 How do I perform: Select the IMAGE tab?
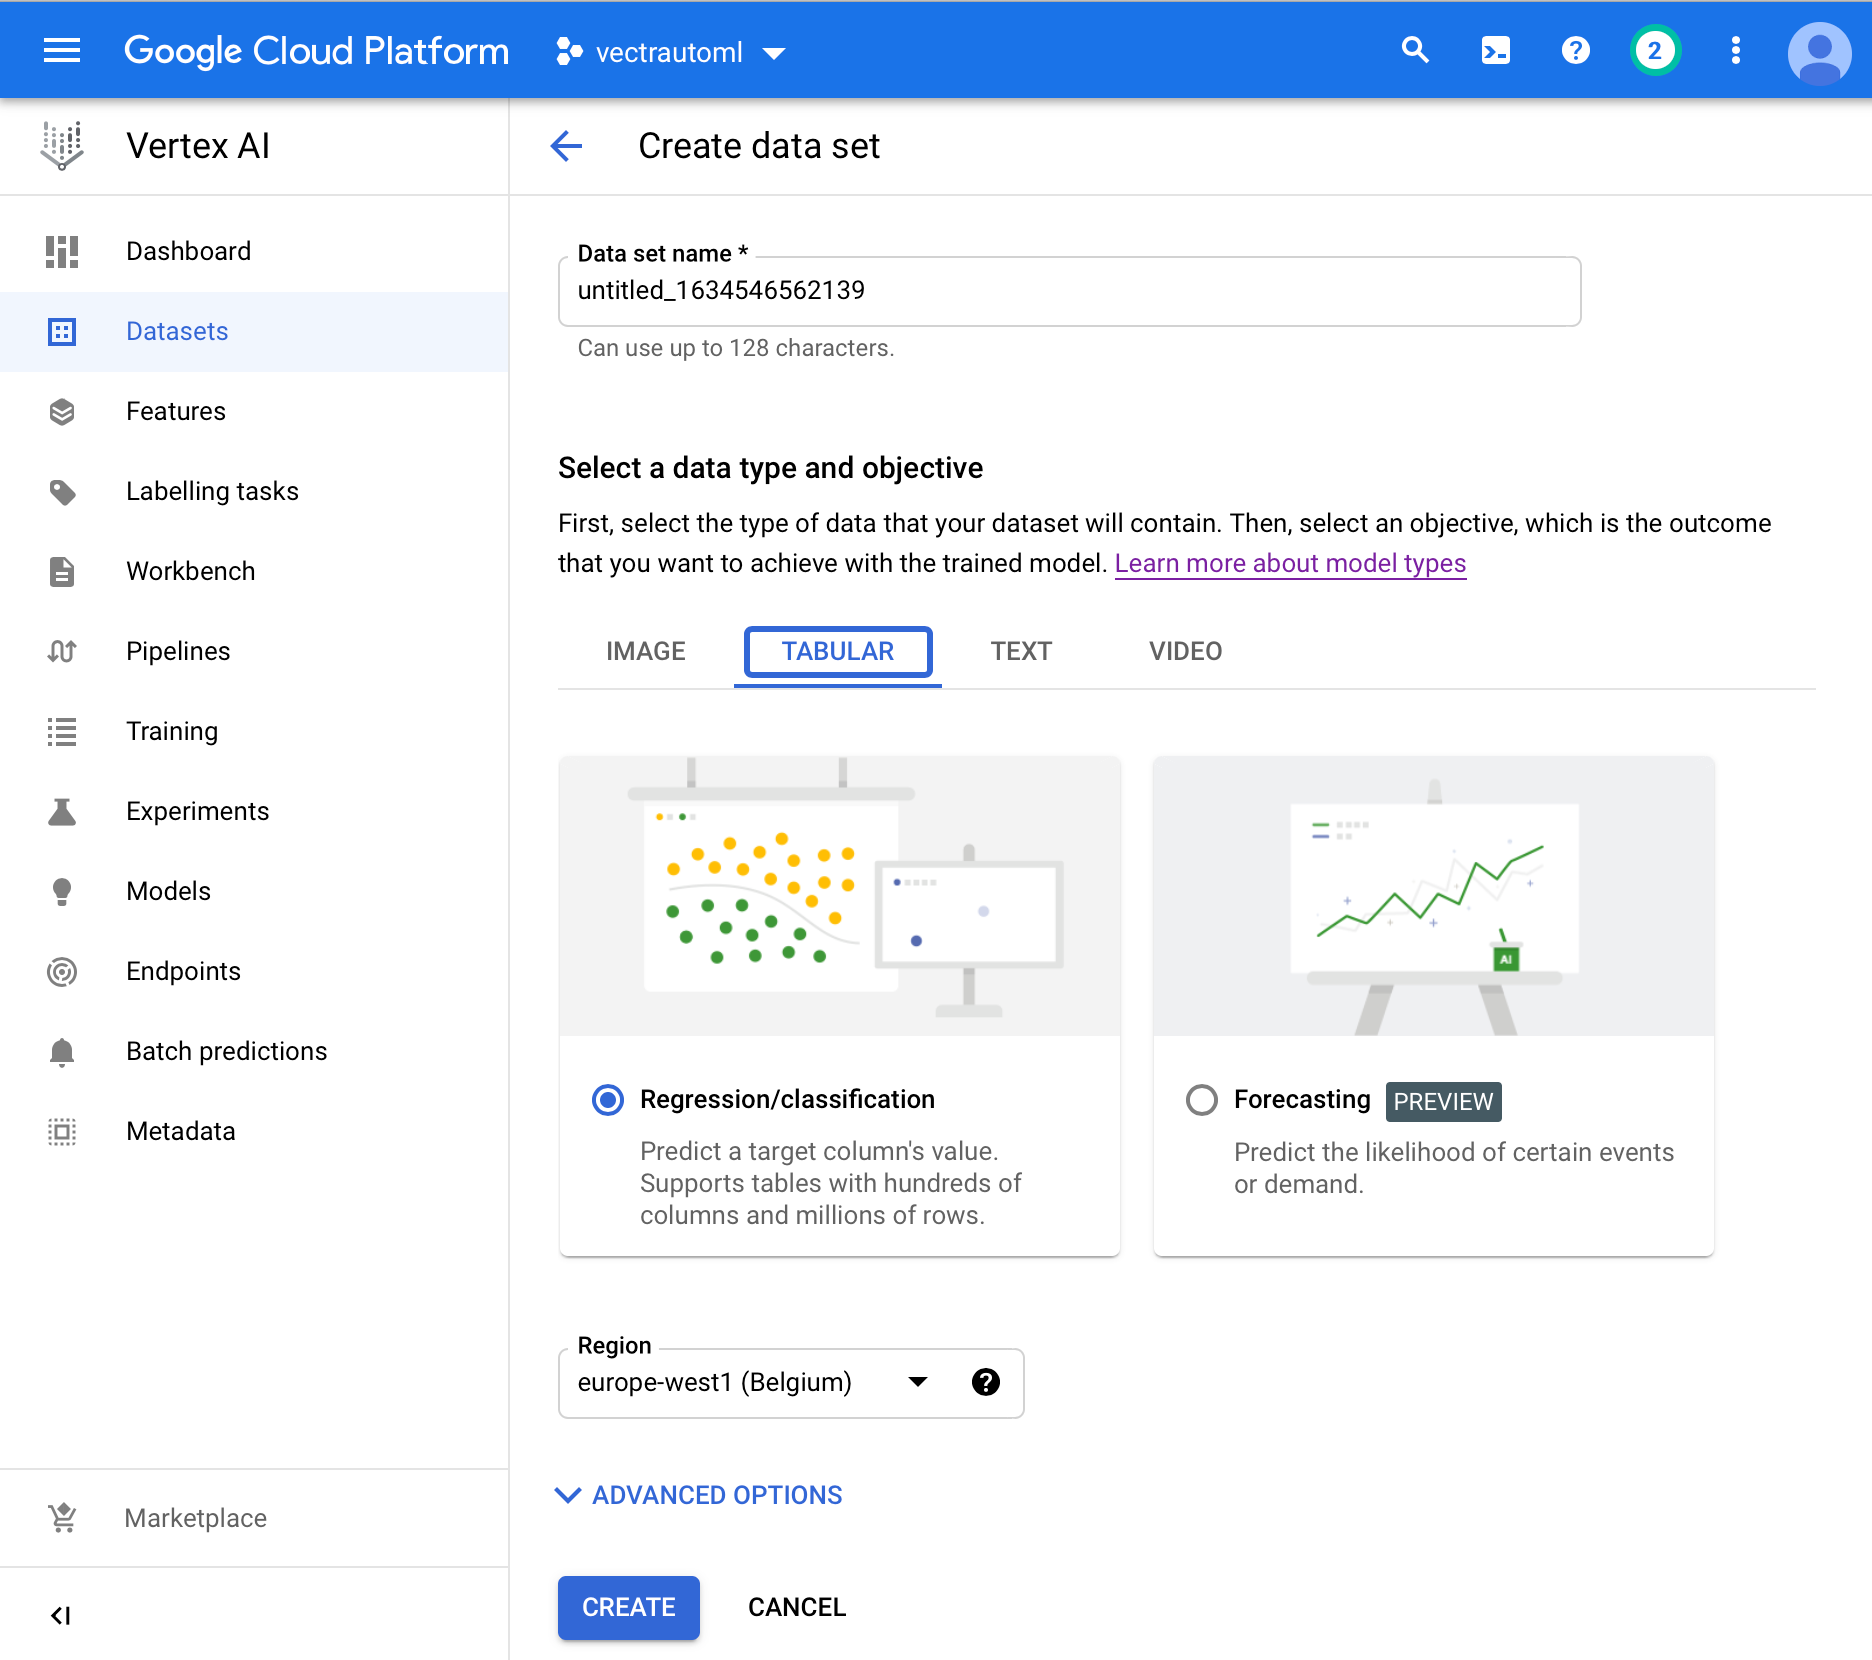pos(645,651)
